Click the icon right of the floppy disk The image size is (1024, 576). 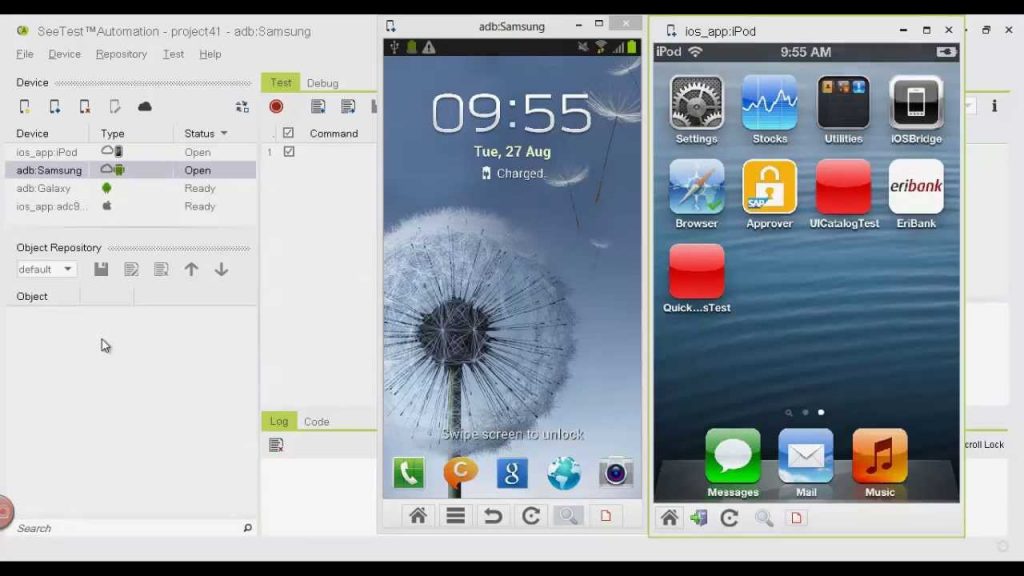point(131,269)
